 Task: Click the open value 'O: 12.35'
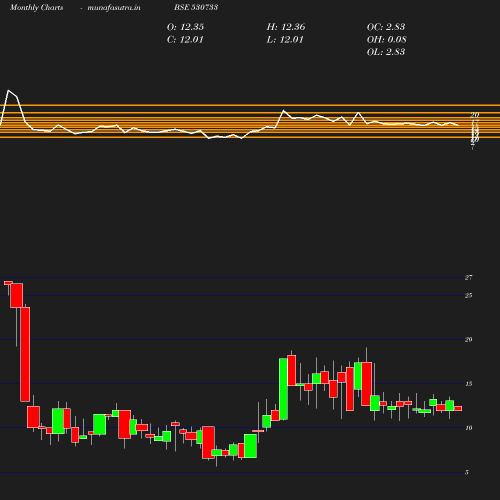pos(185,27)
